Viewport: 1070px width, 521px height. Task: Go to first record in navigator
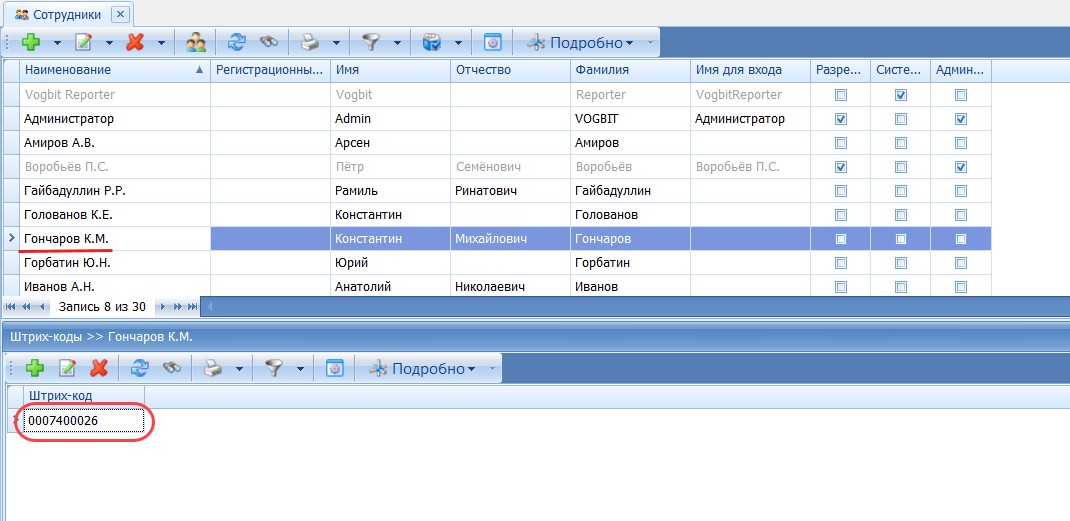pyautogui.click(x=11, y=307)
